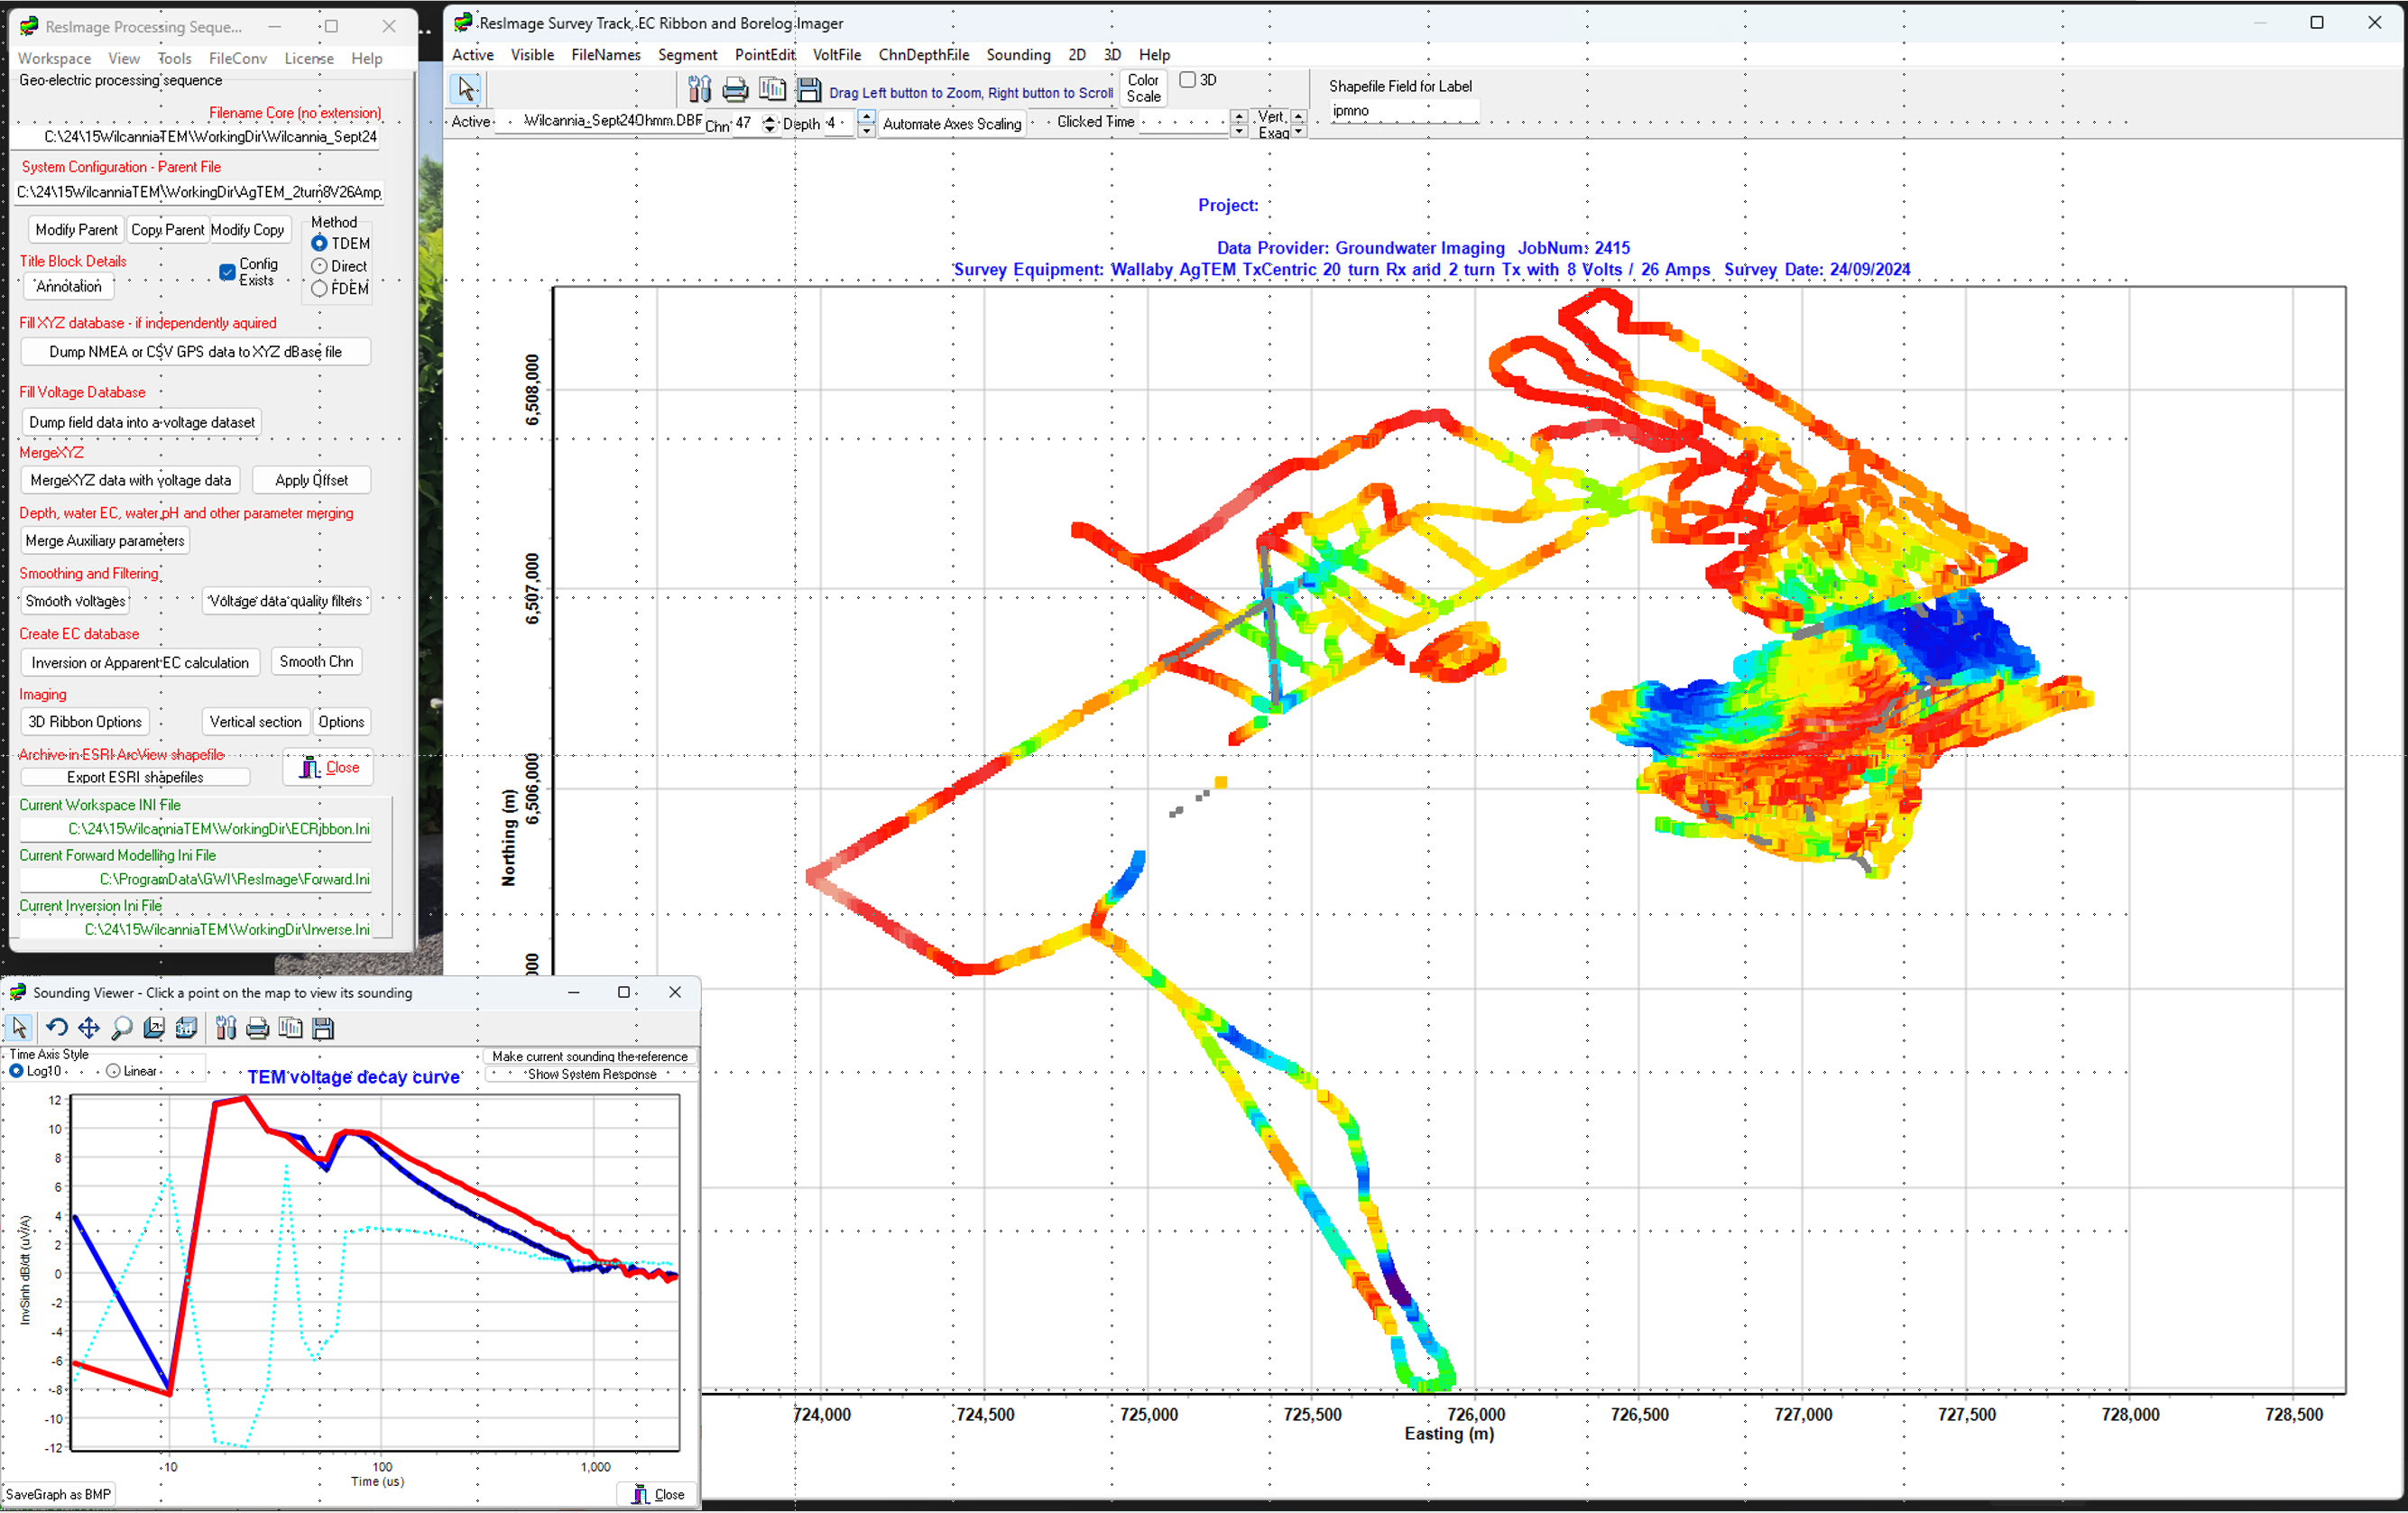Increase Vert Exag with the up arrow
The height and width of the screenshot is (1513, 2408).
click(x=1298, y=116)
